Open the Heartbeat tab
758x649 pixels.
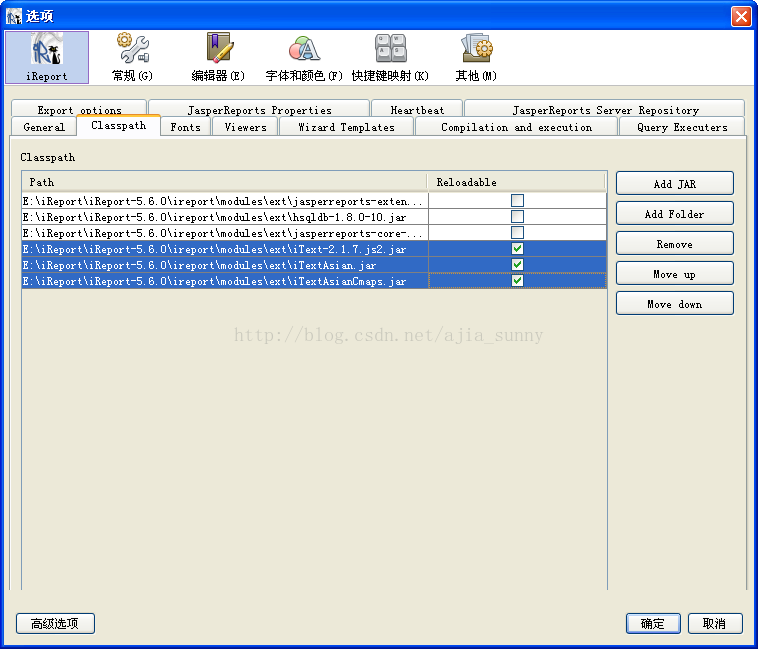coord(417,110)
